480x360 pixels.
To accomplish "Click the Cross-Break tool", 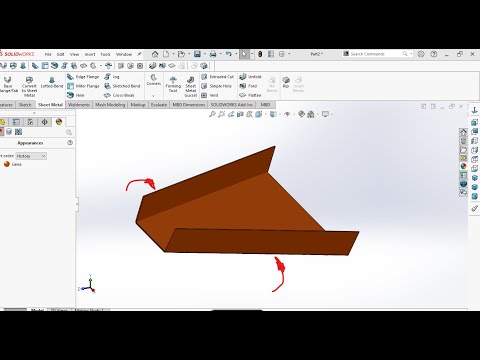I will click(x=119, y=95).
